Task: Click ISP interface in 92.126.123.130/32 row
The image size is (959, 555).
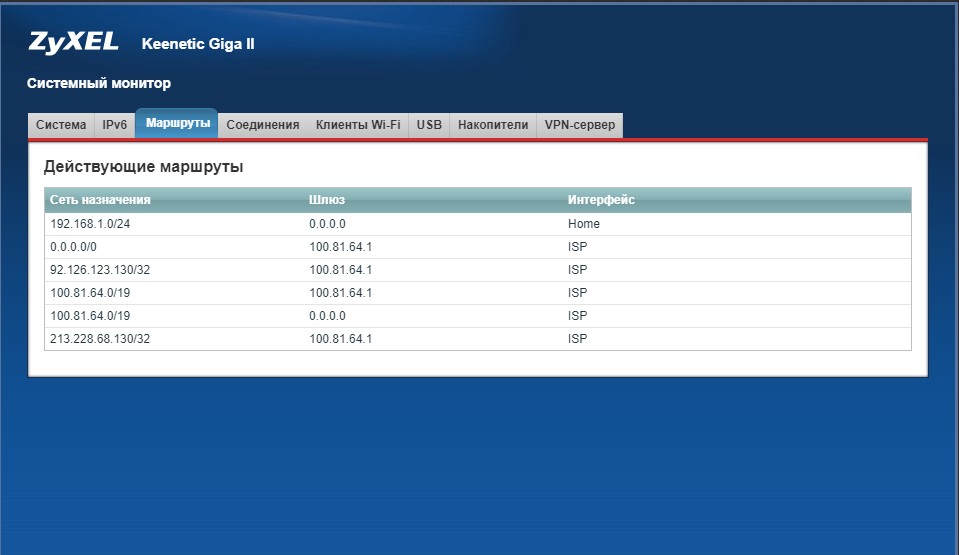Action: point(577,270)
